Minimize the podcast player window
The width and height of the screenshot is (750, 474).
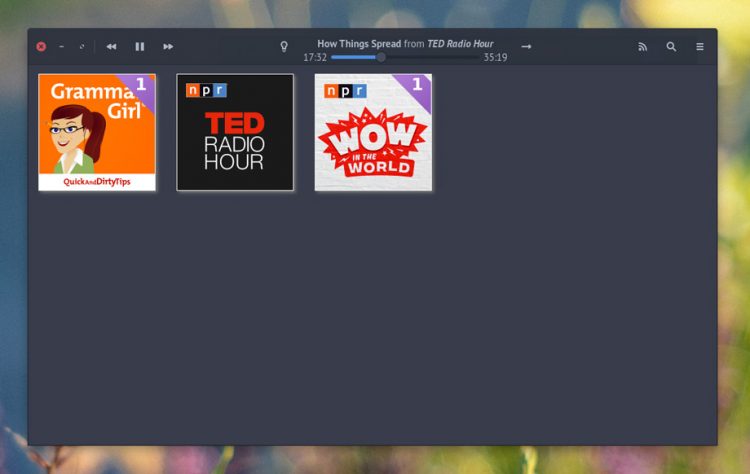(x=61, y=46)
